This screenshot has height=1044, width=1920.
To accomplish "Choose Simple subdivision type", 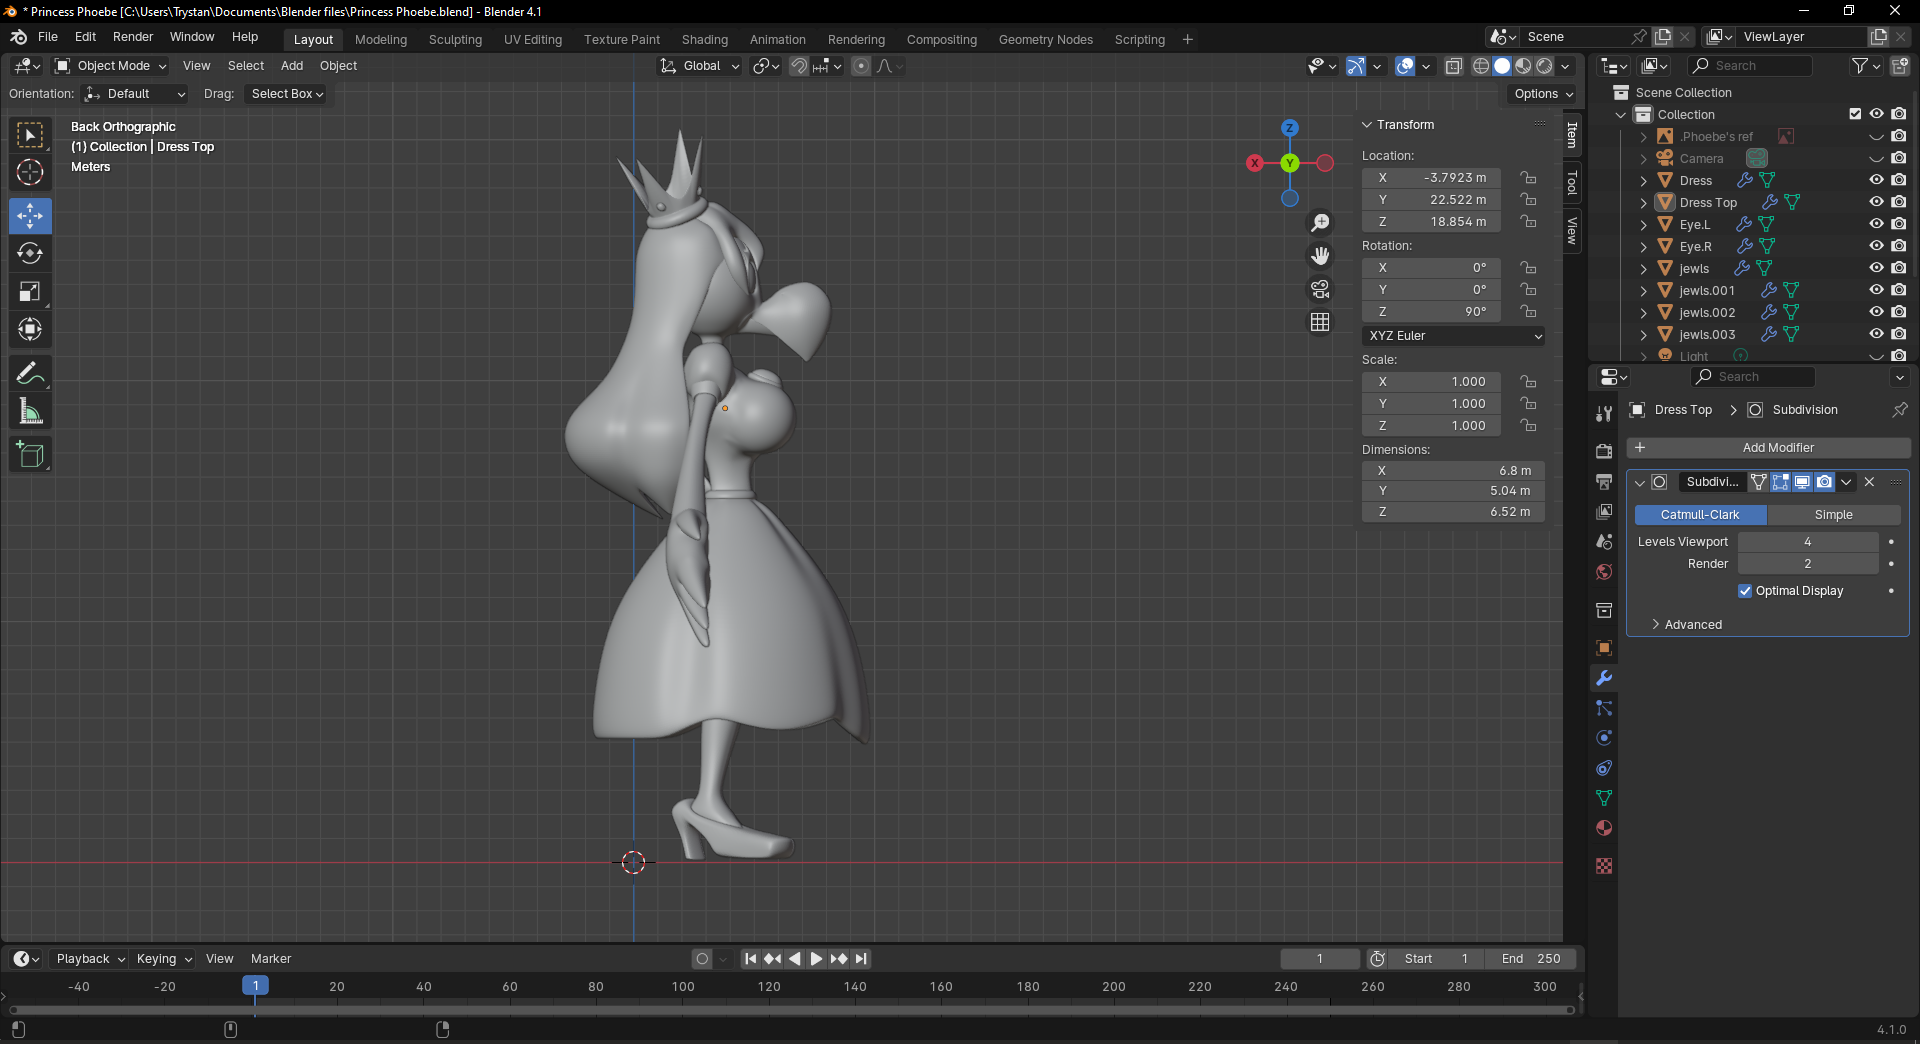I will (1833, 515).
